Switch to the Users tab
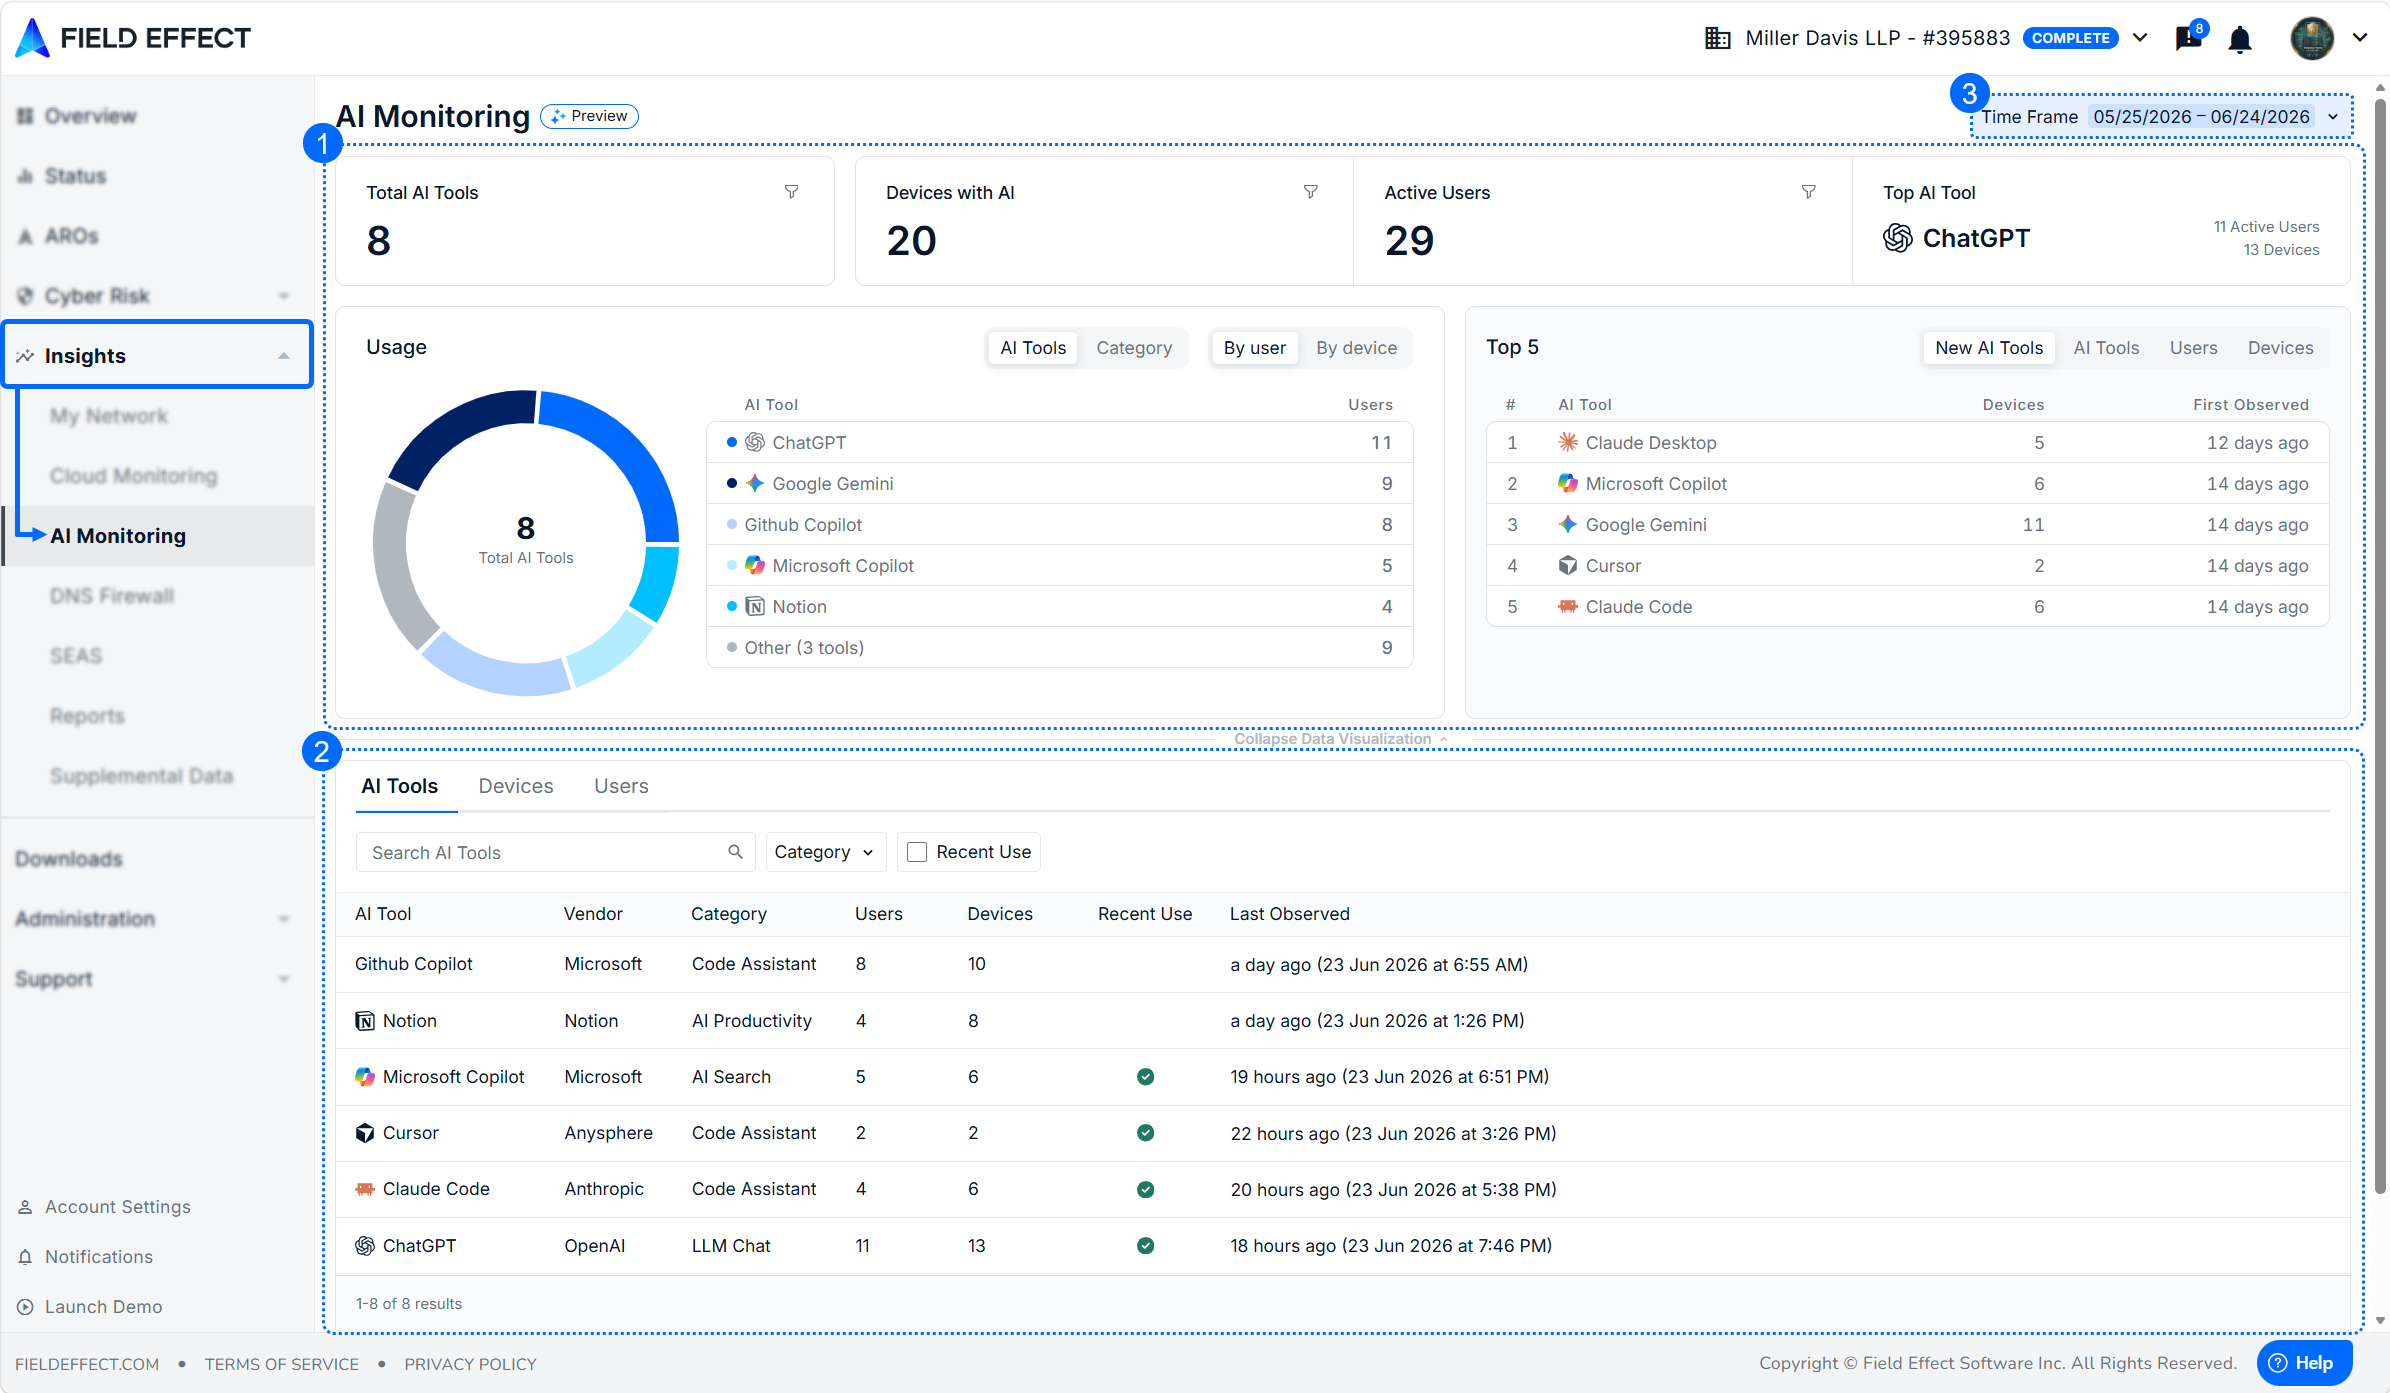This screenshot has height=1393, width=2390. point(621,786)
